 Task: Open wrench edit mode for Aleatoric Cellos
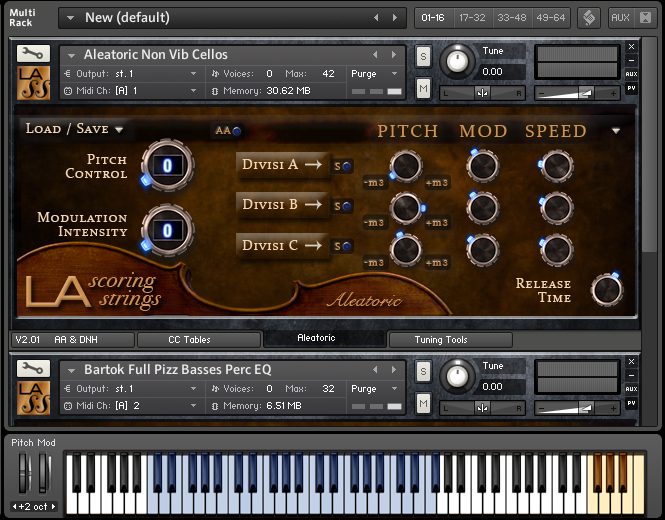point(33,53)
